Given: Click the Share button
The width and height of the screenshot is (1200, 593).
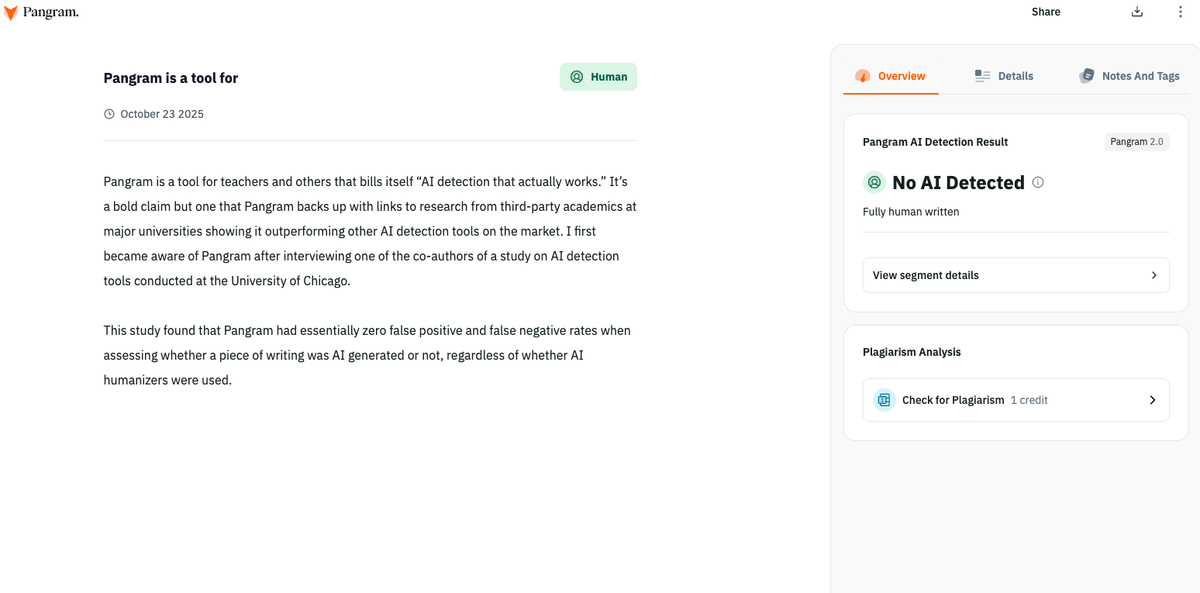Looking at the screenshot, I should 1045,11.
